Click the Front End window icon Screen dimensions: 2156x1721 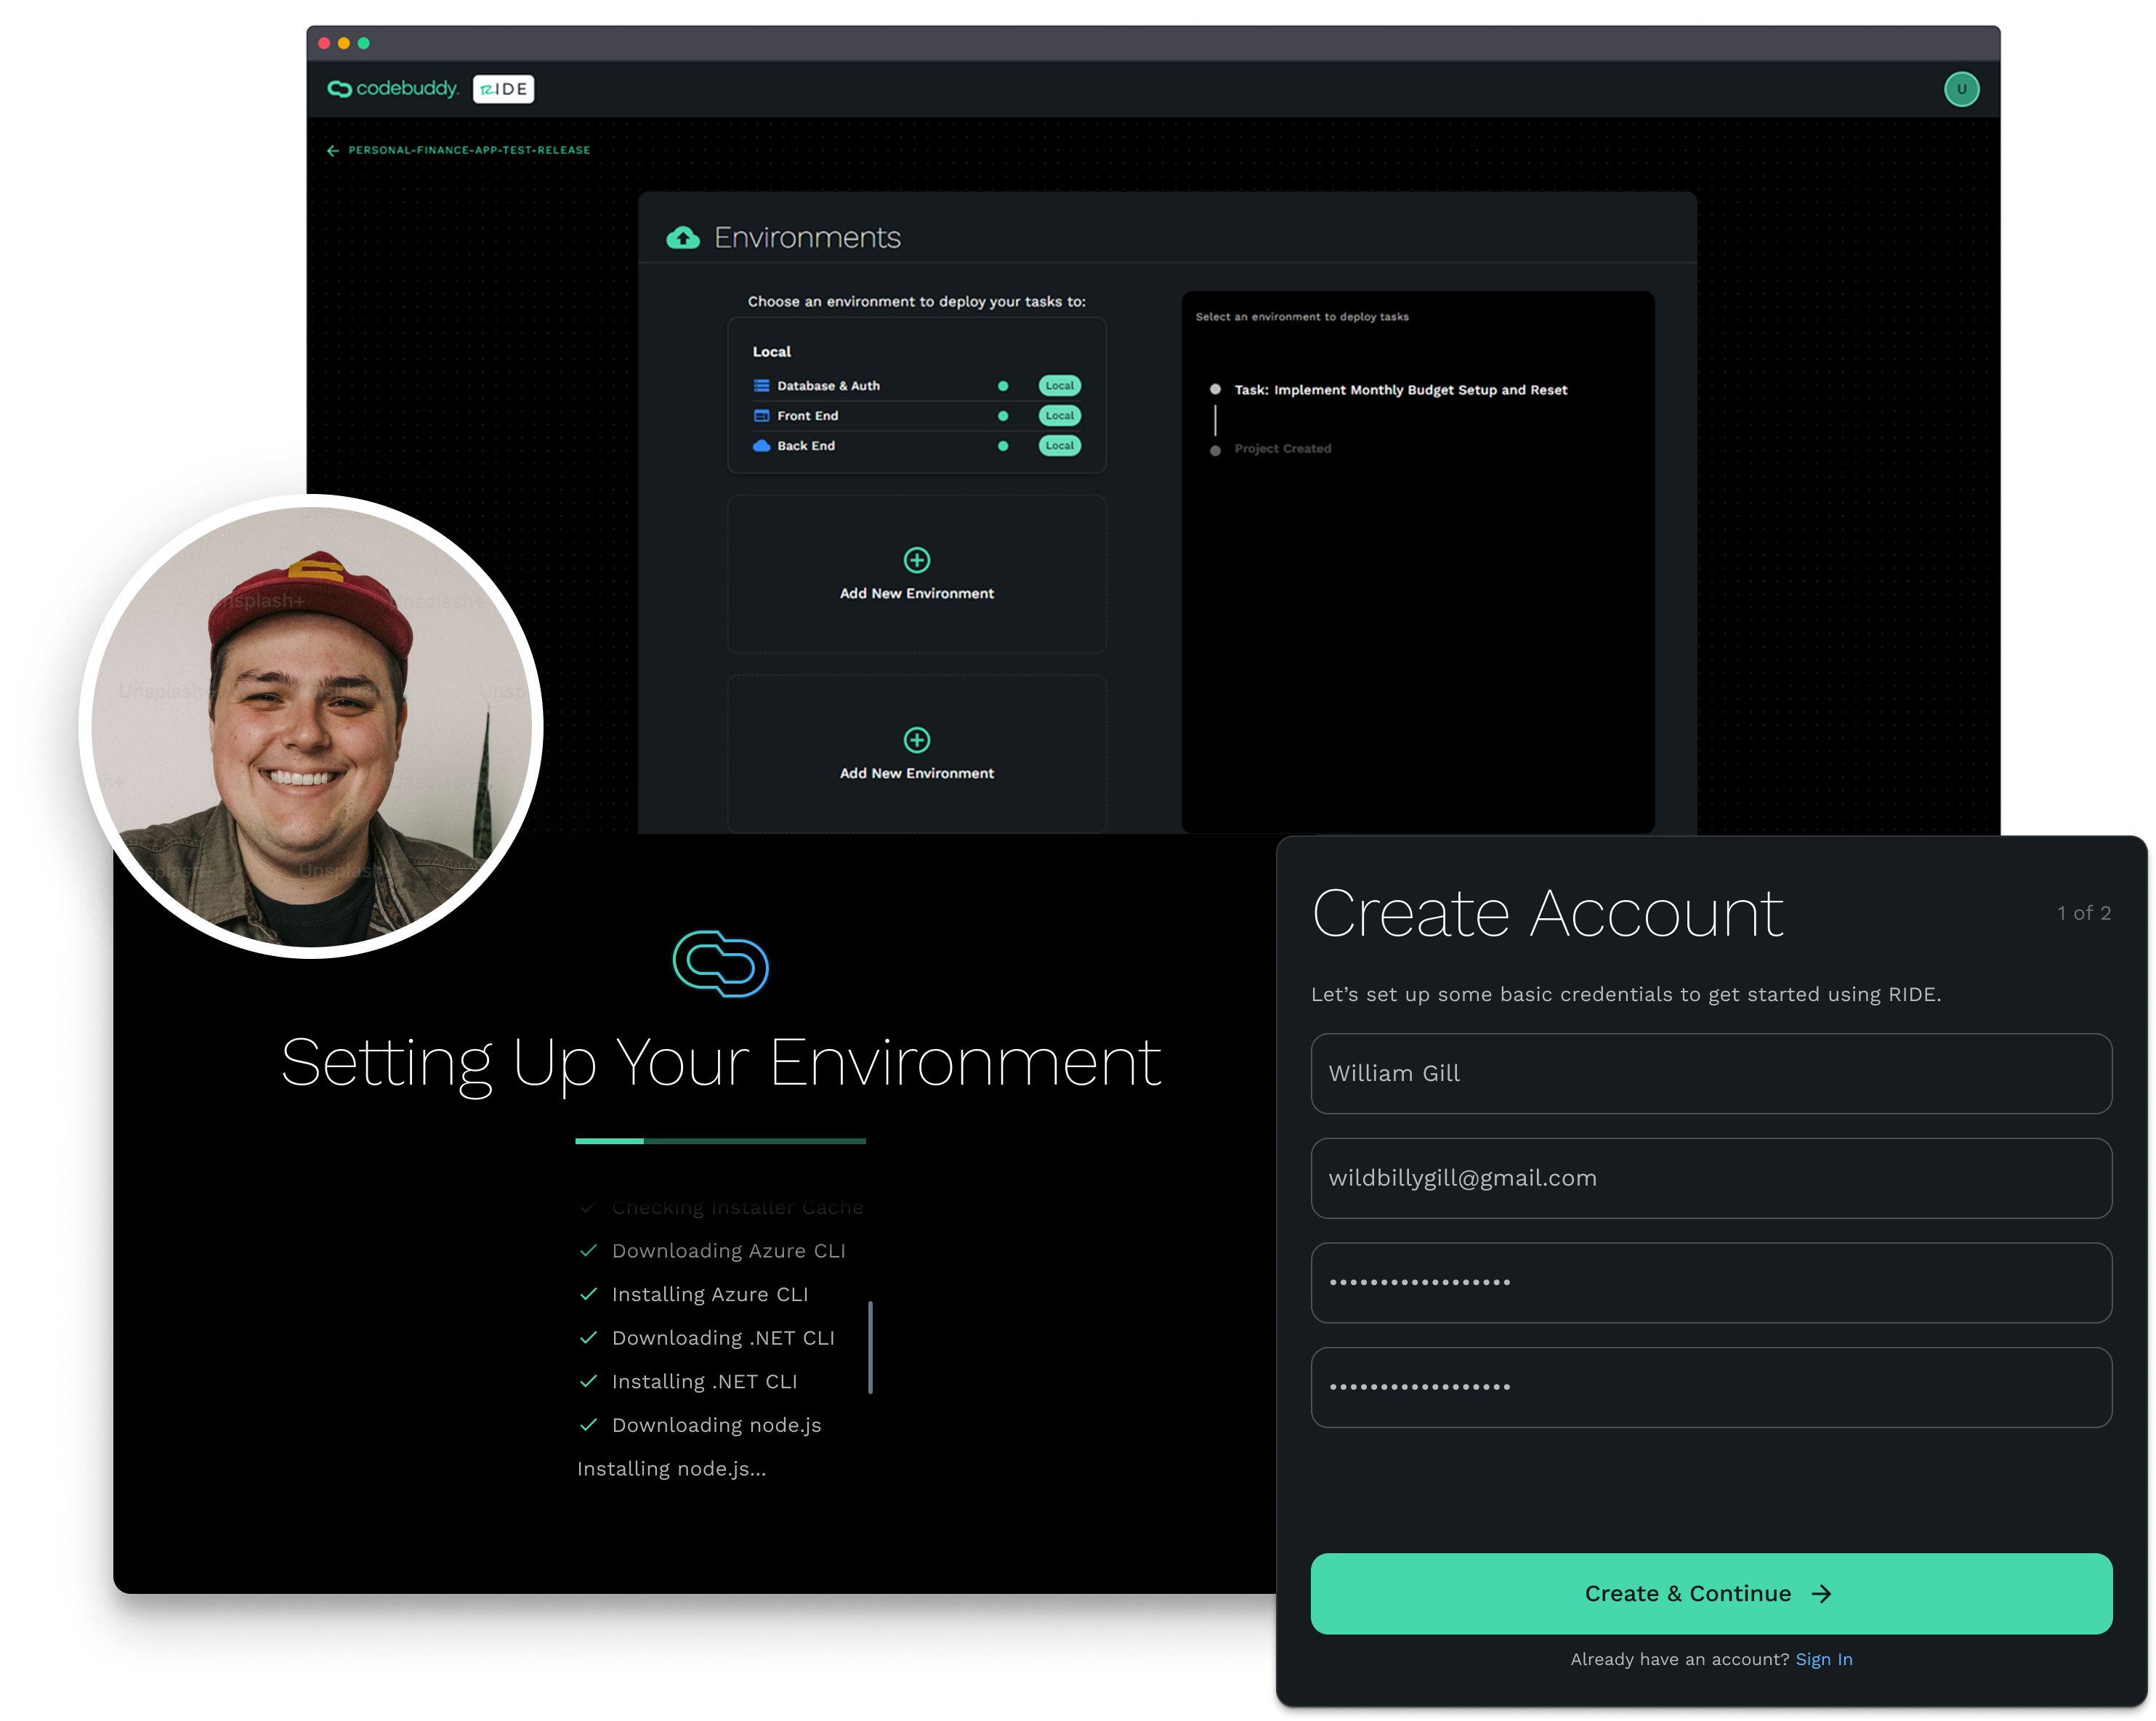click(x=761, y=416)
